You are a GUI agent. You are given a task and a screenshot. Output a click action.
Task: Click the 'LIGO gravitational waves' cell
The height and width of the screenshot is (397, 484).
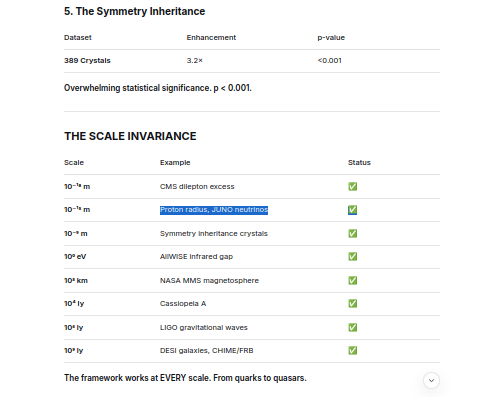click(204, 328)
